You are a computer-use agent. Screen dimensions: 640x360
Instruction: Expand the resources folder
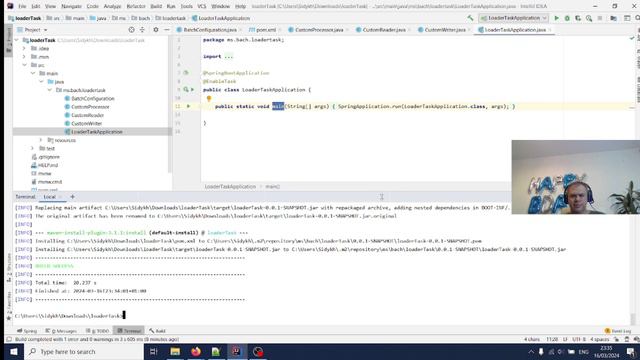point(41,140)
